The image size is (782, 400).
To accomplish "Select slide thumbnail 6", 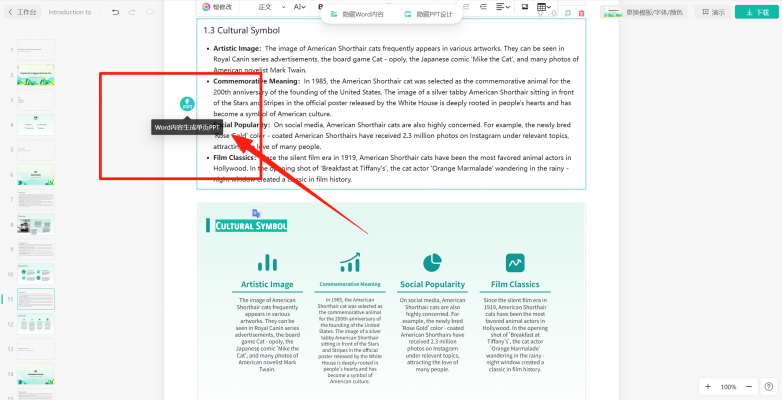I will [36, 175].
